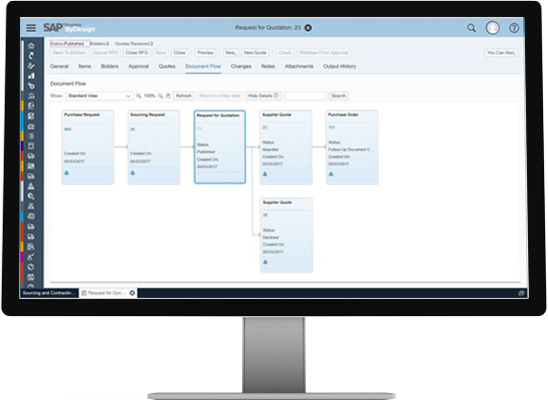This screenshot has height=400, width=548.
Task: Open the user profile avatar
Action: (492, 28)
